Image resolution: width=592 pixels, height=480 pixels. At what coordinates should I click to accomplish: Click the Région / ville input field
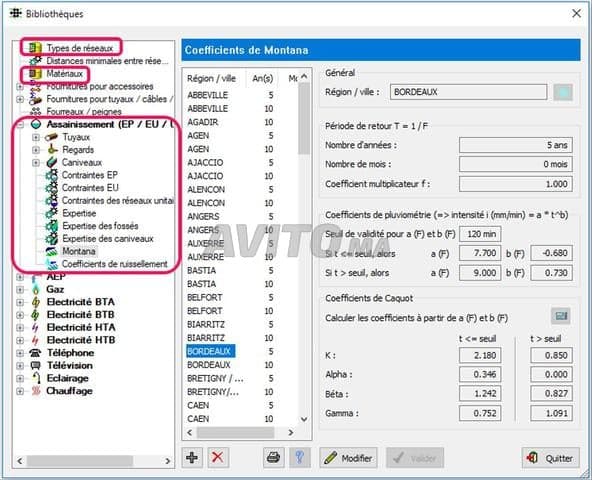[x=468, y=92]
